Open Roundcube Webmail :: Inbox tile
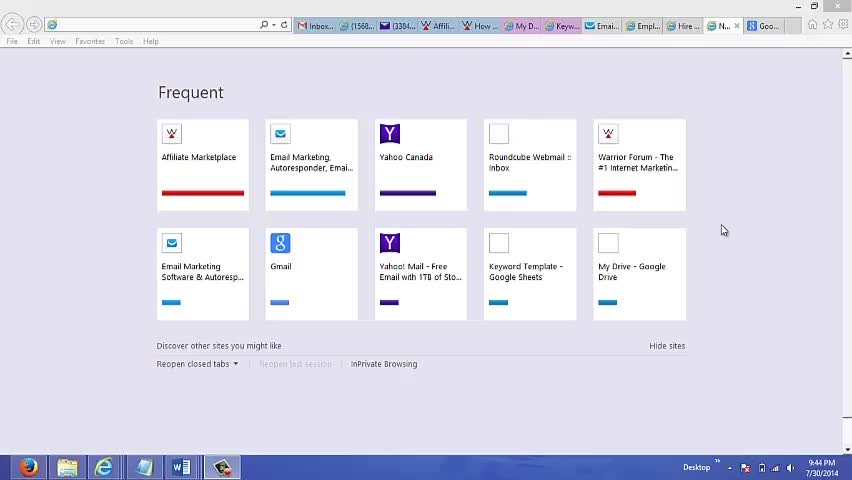 click(x=530, y=165)
